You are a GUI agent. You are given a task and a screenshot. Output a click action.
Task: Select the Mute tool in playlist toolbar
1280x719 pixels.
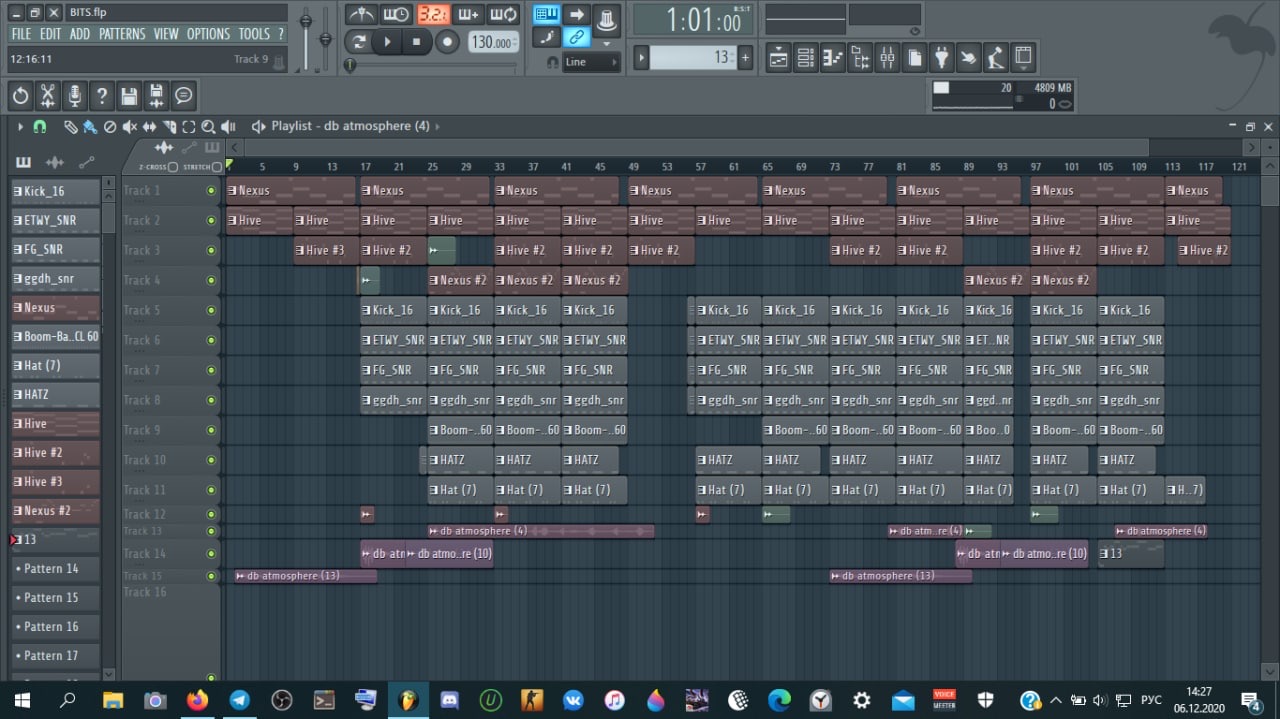129,127
